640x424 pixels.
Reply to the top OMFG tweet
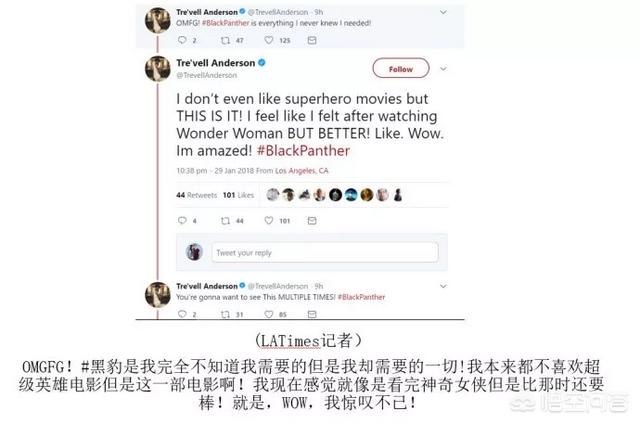[x=182, y=40]
